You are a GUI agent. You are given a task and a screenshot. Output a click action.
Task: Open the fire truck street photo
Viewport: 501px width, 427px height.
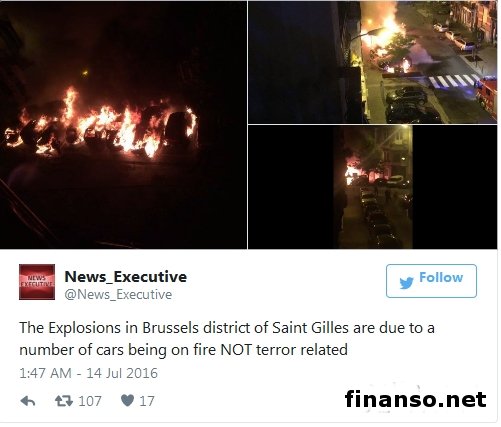coord(373,62)
